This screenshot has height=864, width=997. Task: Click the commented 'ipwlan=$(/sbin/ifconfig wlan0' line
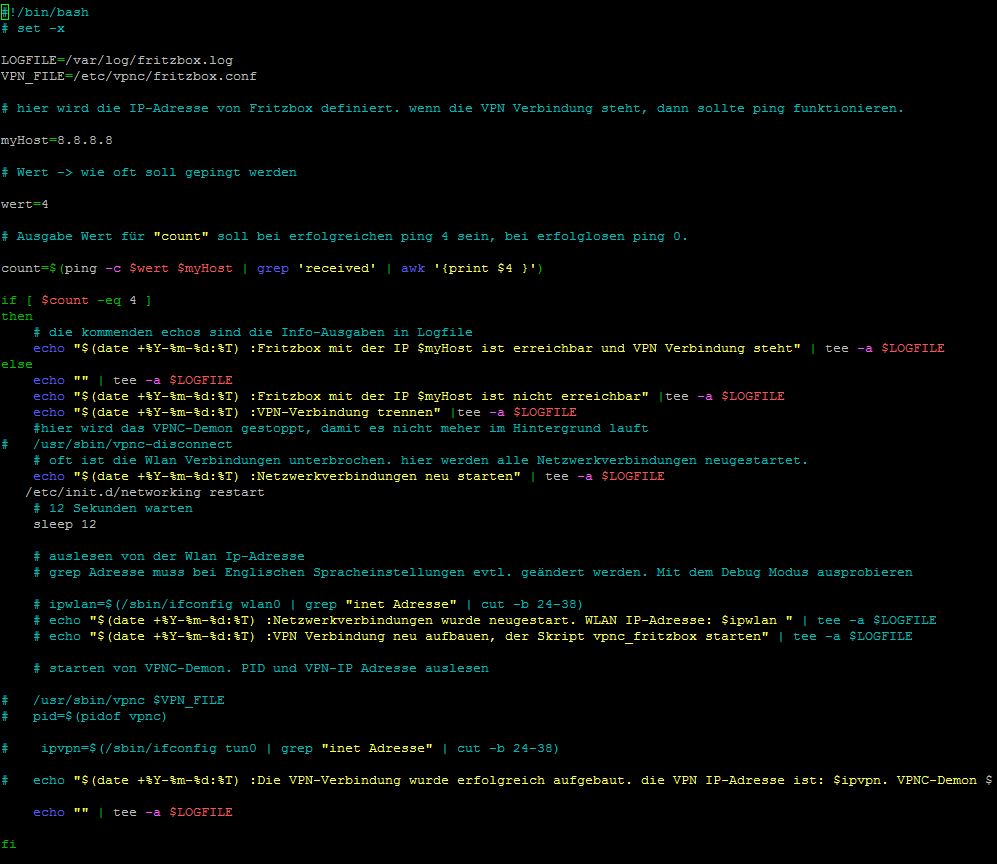(308, 604)
